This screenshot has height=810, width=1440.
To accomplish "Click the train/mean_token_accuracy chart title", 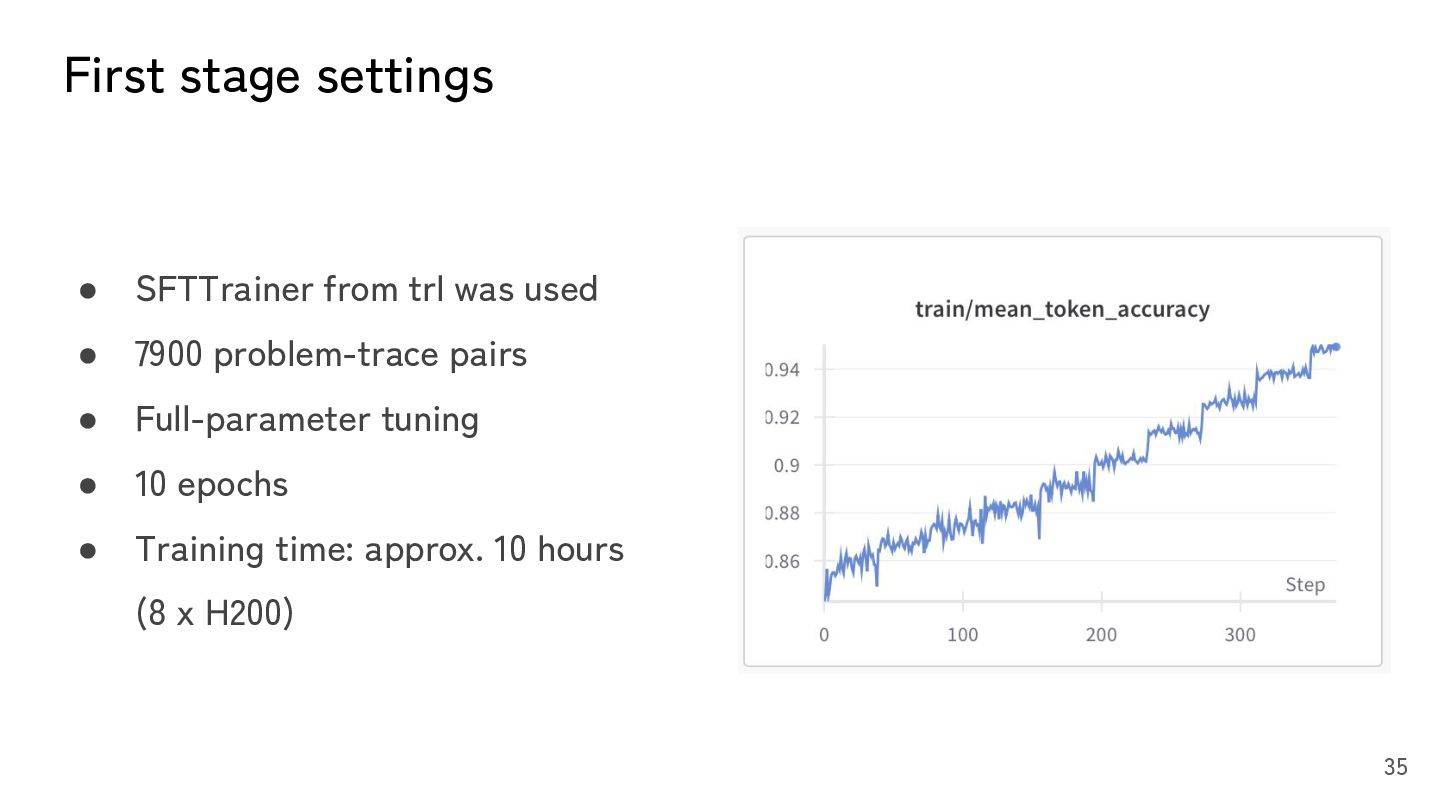I will [x=1062, y=310].
